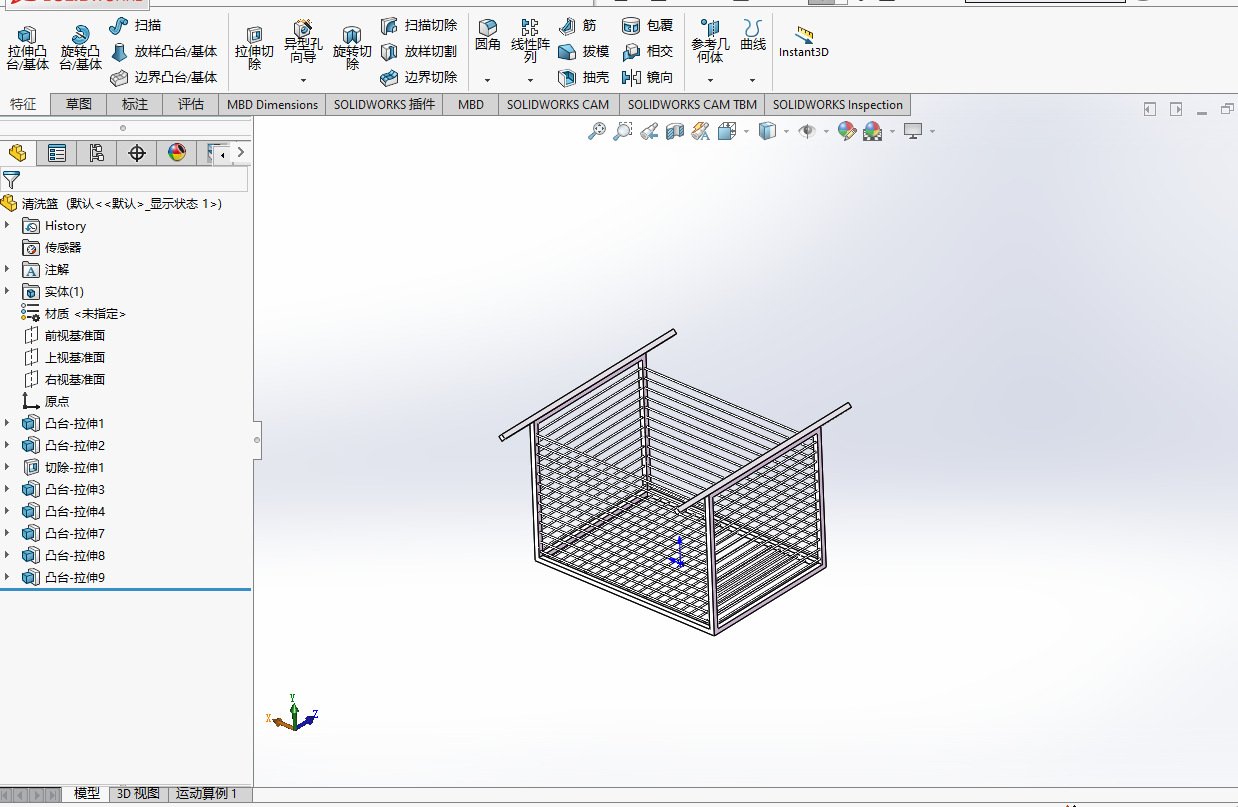Image resolution: width=1238 pixels, height=807 pixels.
Task: Open the SOLIDWORKS Inspection tab
Action: click(838, 104)
